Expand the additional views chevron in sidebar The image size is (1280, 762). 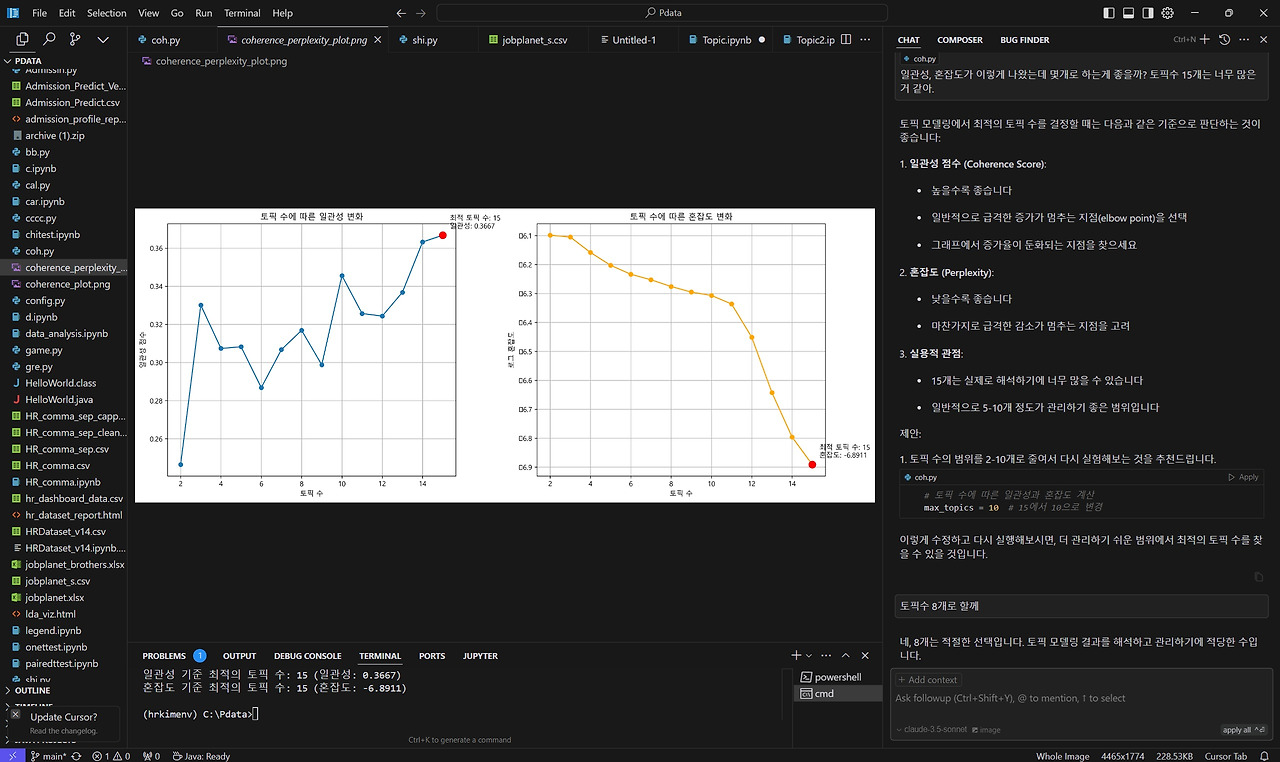103,39
